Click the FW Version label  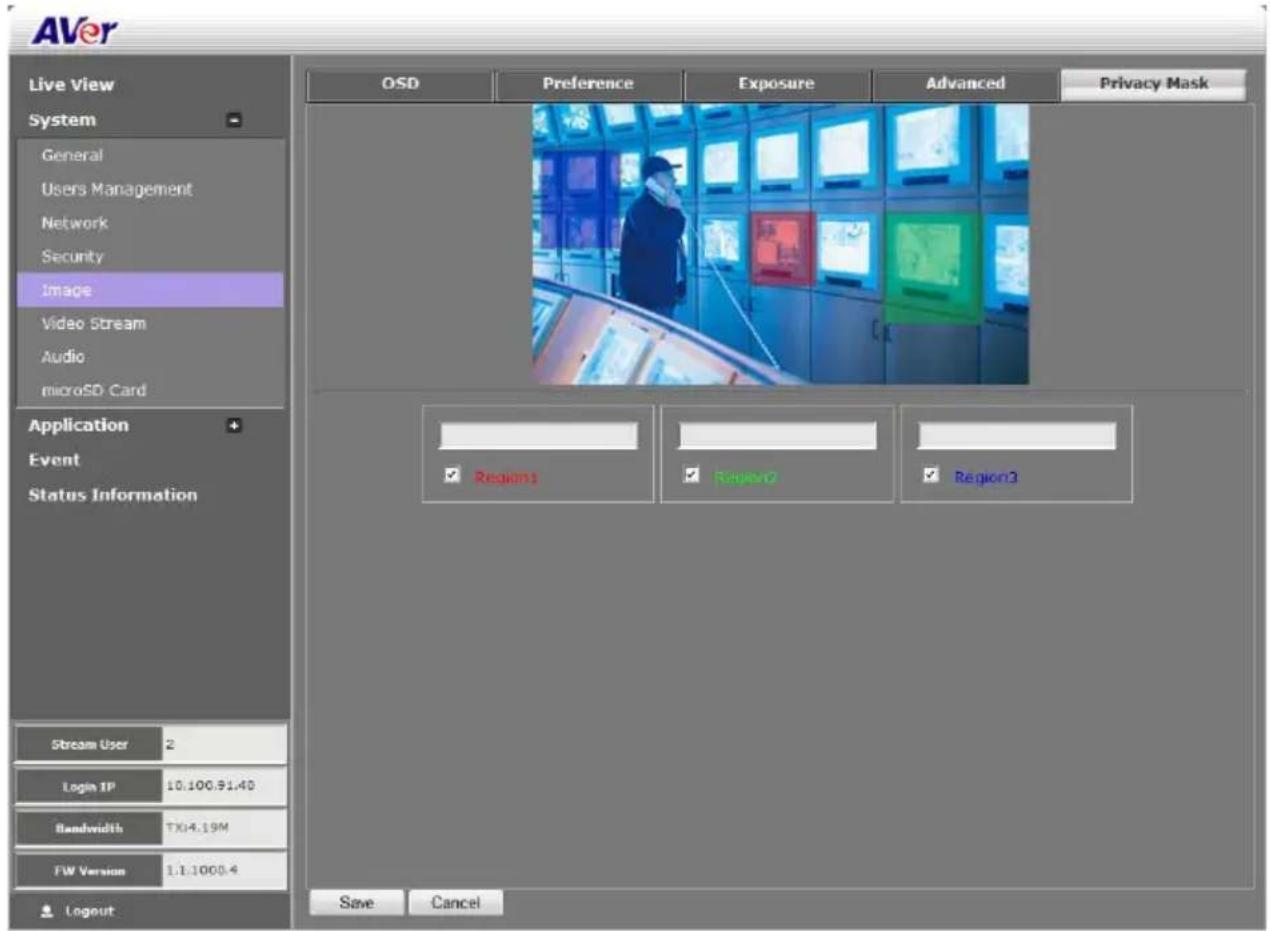click(x=91, y=871)
